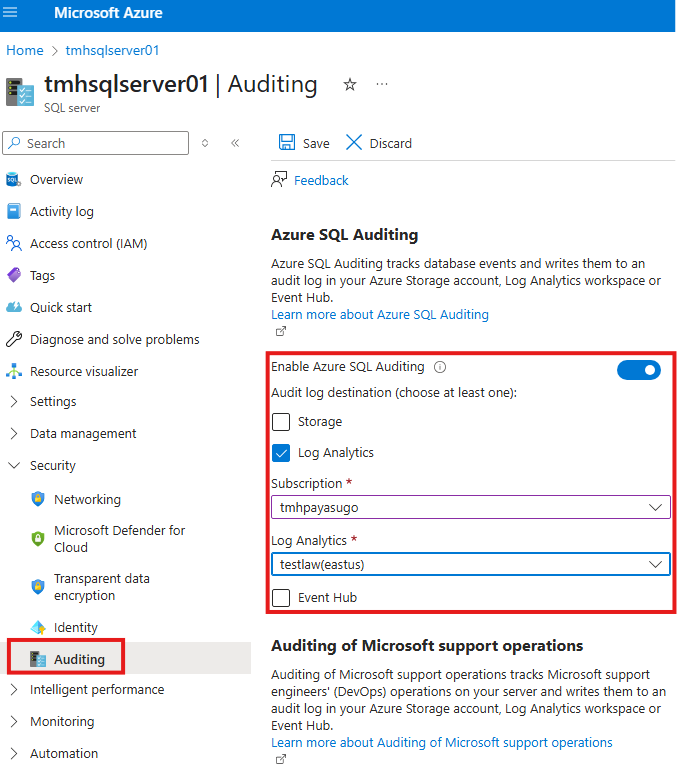Click the Transparent data encryption icon
Screen dimensions: 677x774
[38, 586]
